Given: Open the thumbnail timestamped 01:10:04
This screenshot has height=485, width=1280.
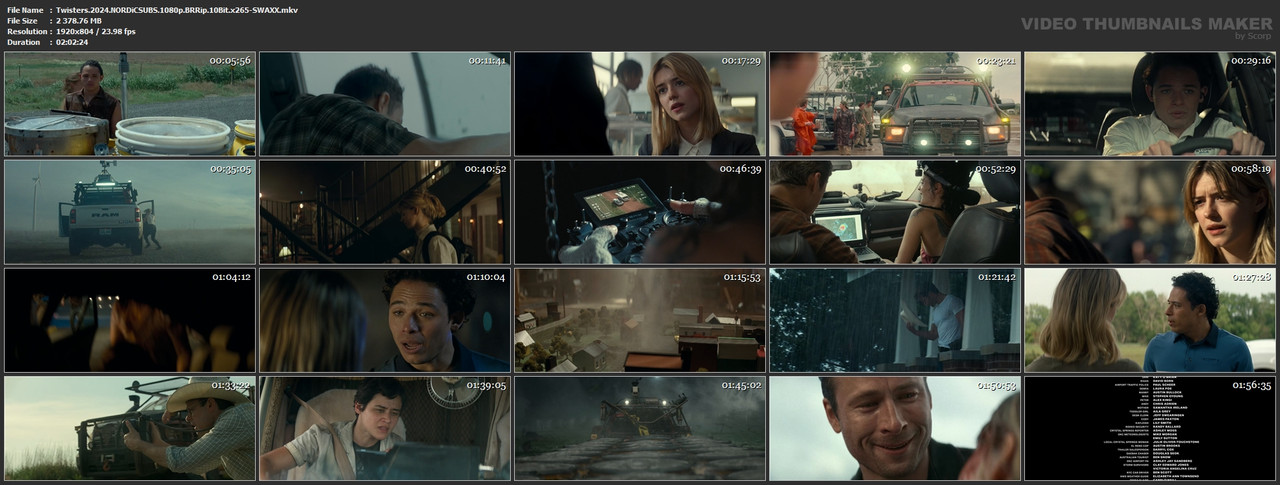Looking at the screenshot, I should click(x=385, y=320).
